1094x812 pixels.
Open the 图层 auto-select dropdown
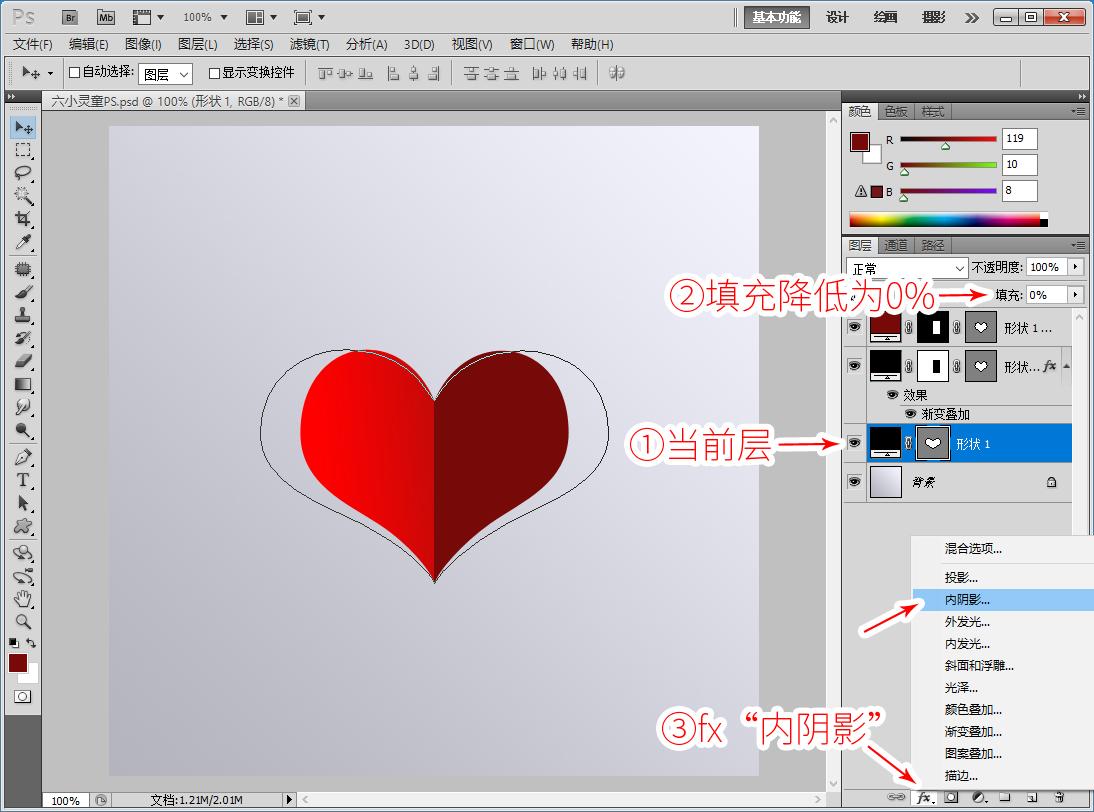coord(165,74)
